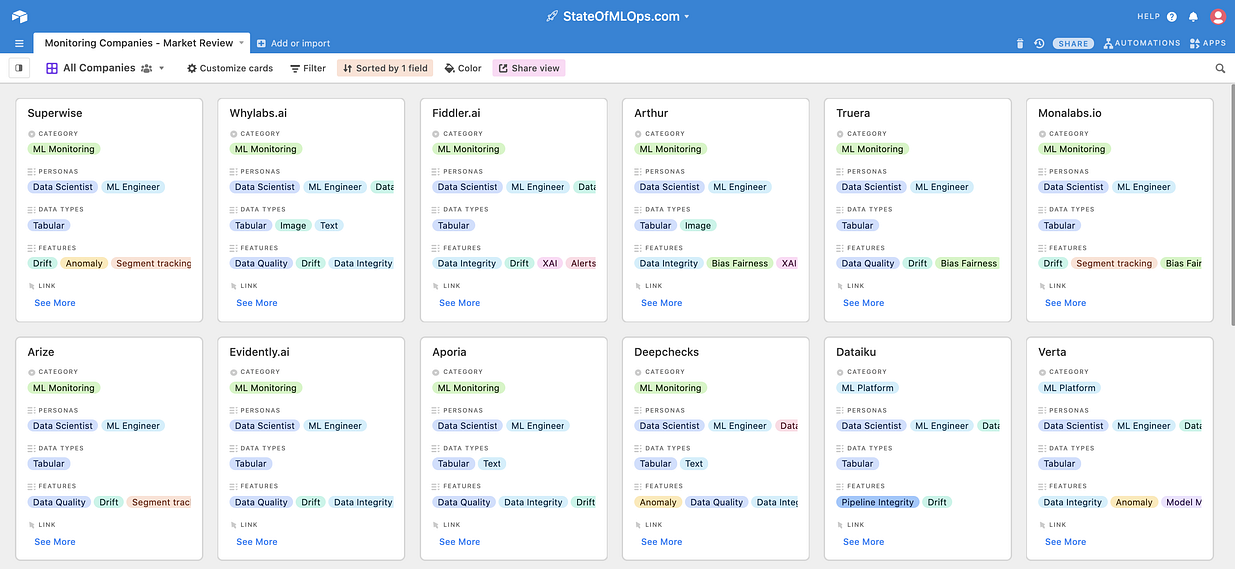Viewport: 1235px width, 569px height.
Task: Follow See More link on Verta card
Action: (1066, 542)
